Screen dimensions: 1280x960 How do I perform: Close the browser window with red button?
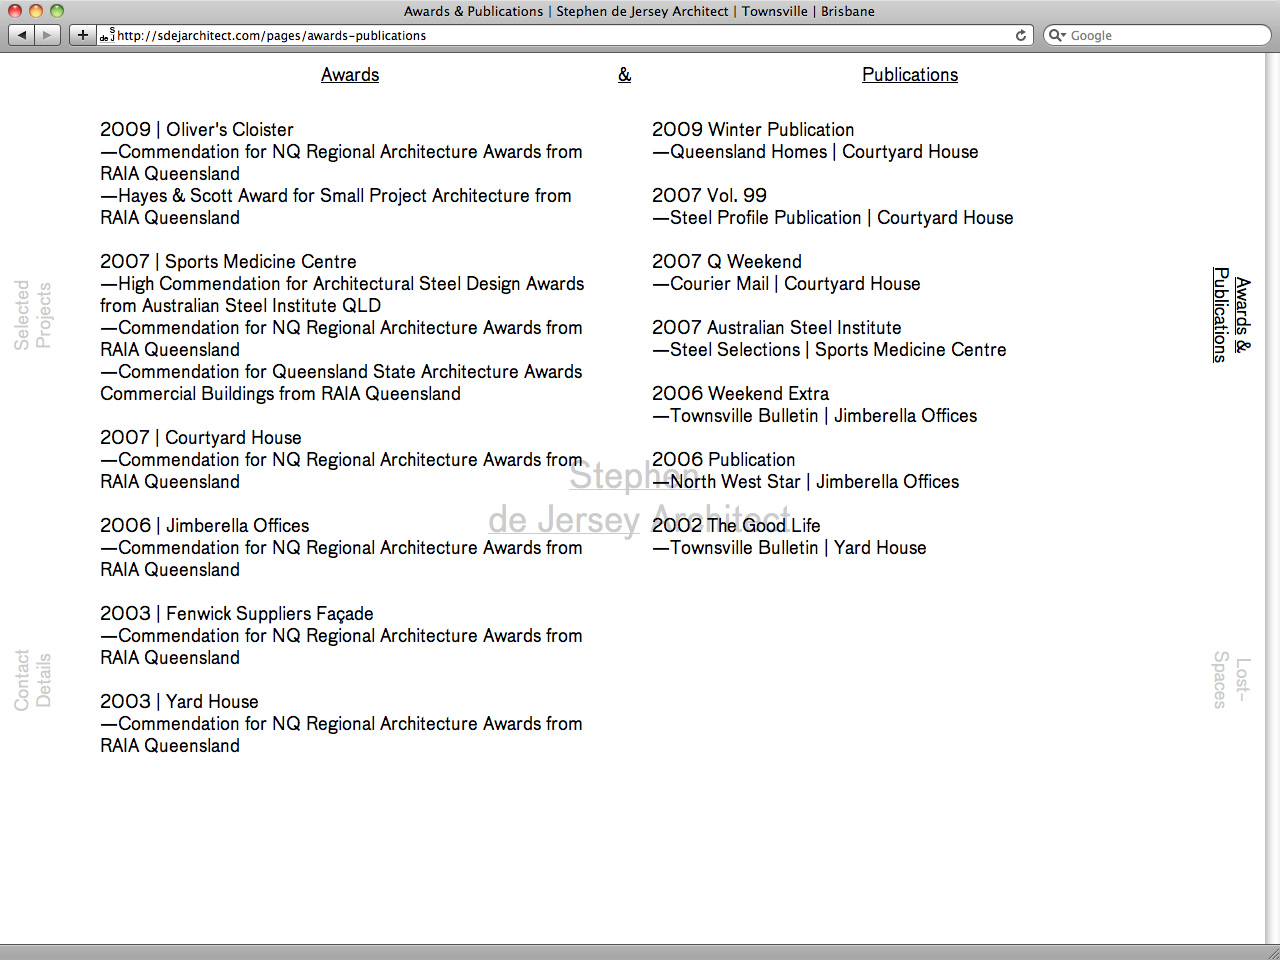(15, 11)
